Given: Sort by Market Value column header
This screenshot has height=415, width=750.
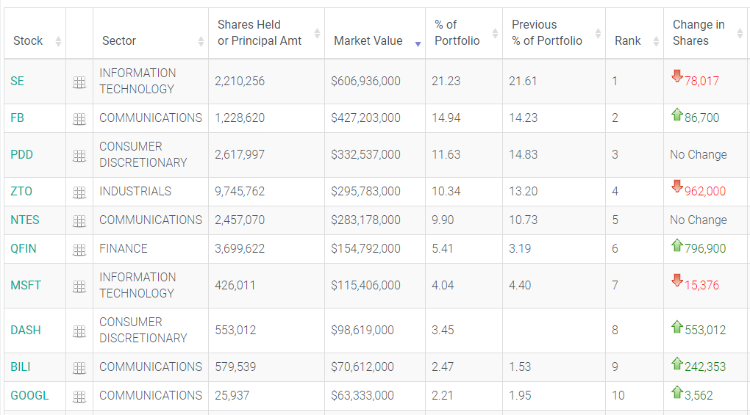Looking at the screenshot, I should coord(375,33).
